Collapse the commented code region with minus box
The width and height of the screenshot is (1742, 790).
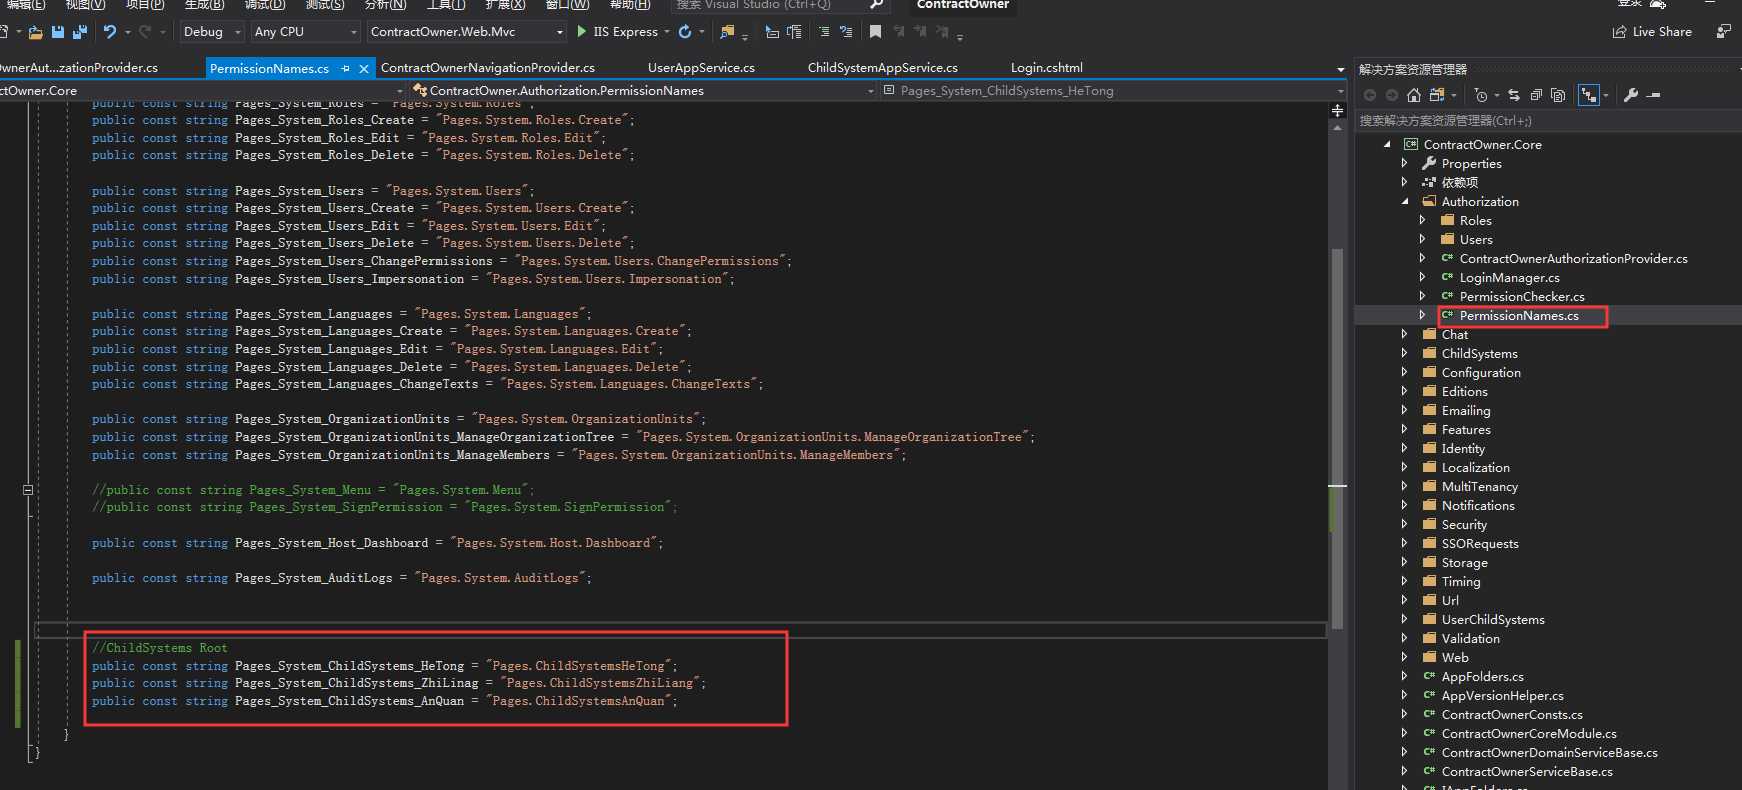tap(28, 490)
